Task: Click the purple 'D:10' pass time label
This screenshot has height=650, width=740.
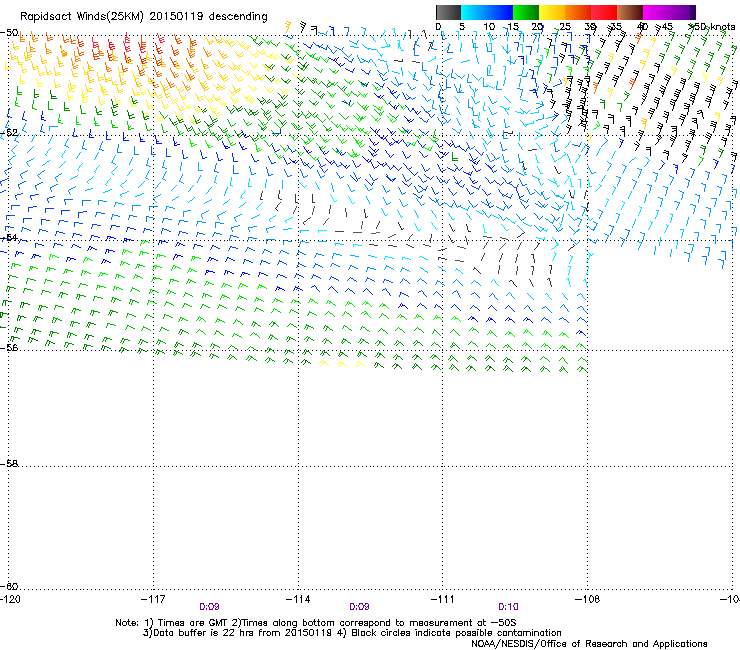Action: pyautogui.click(x=508, y=607)
